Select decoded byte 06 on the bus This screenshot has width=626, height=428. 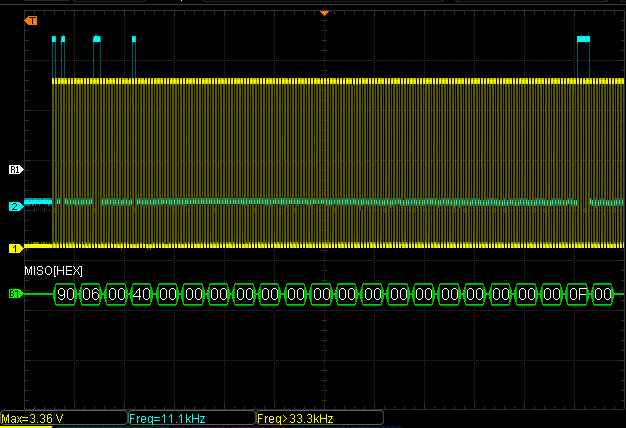[91, 295]
